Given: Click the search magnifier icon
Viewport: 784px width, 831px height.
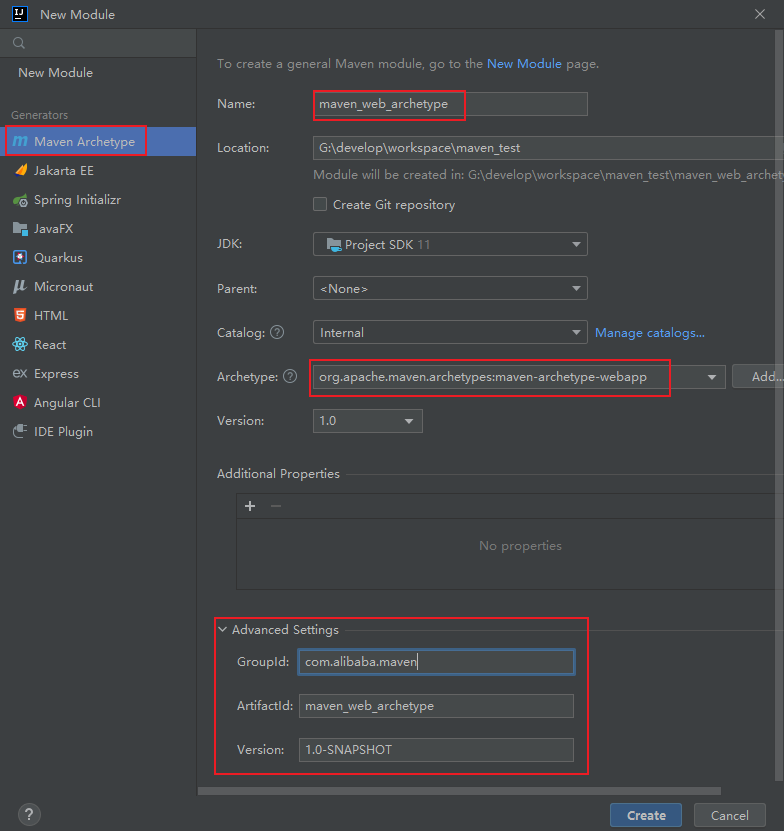Looking at the screenshot, I should click(x=19, y=43).
